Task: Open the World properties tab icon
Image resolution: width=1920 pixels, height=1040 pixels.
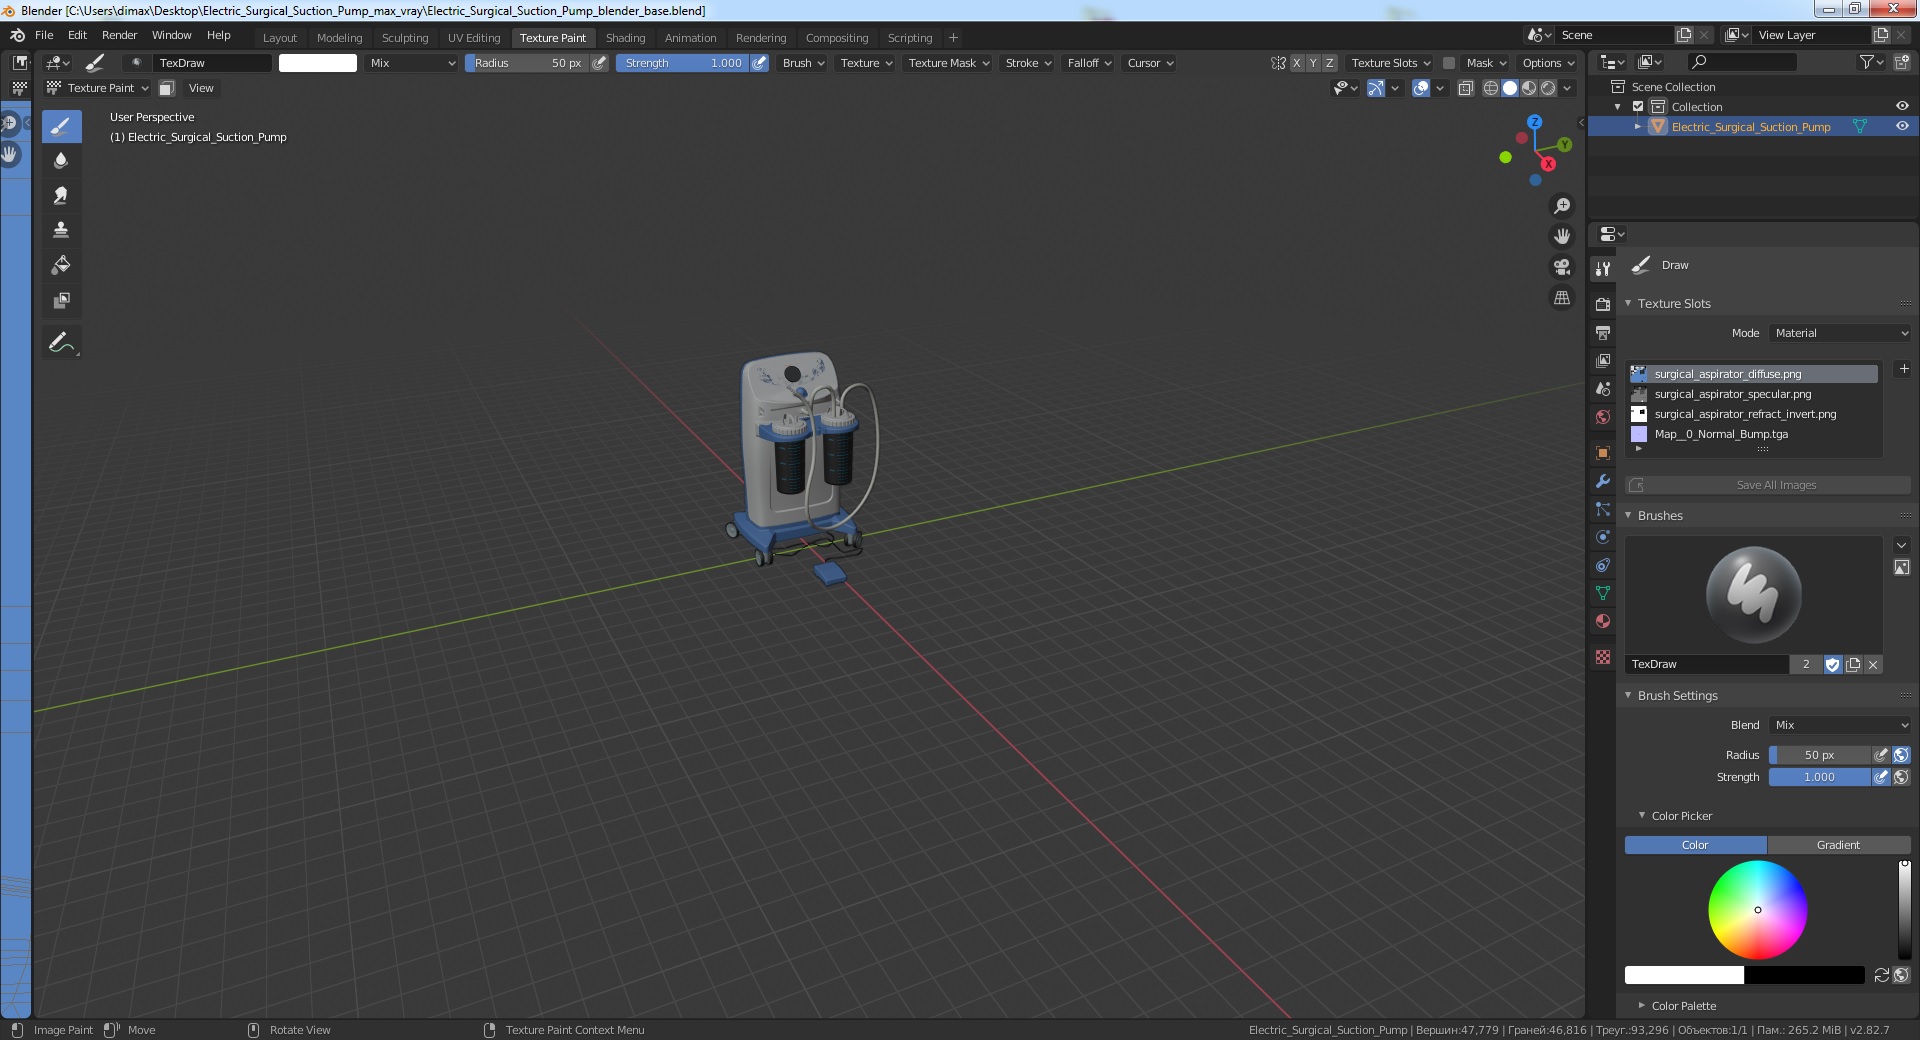Action: coord(1603,417)
